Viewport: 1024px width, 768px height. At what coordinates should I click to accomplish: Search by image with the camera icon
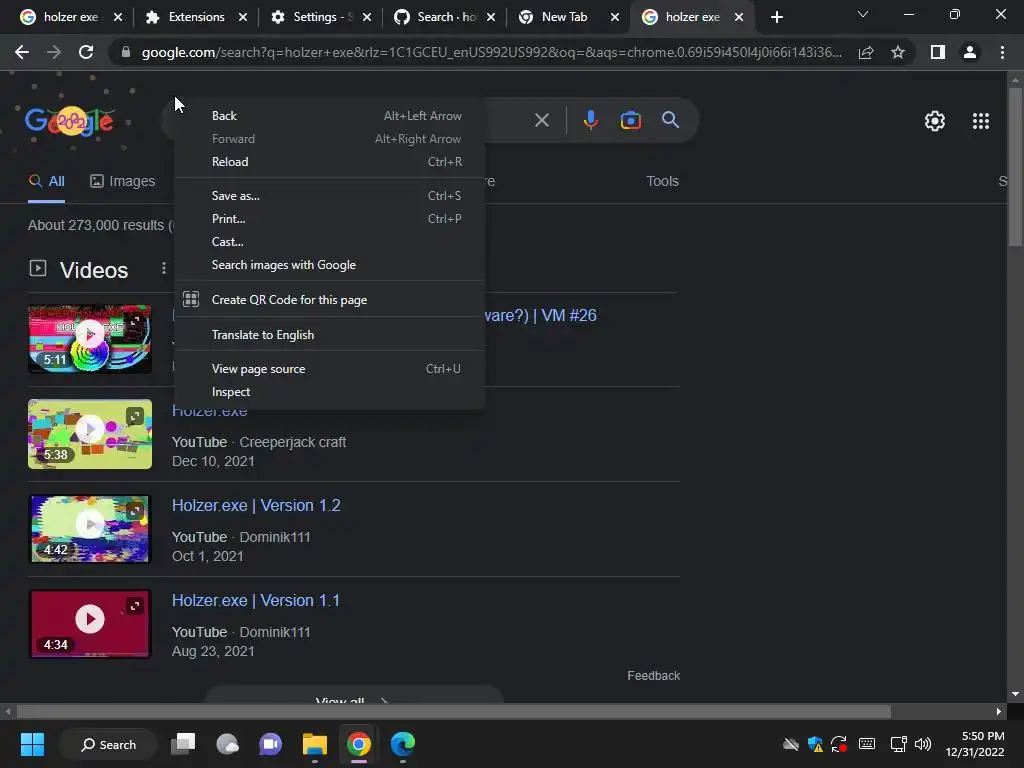pyautogui.click(x=630, y=120)
